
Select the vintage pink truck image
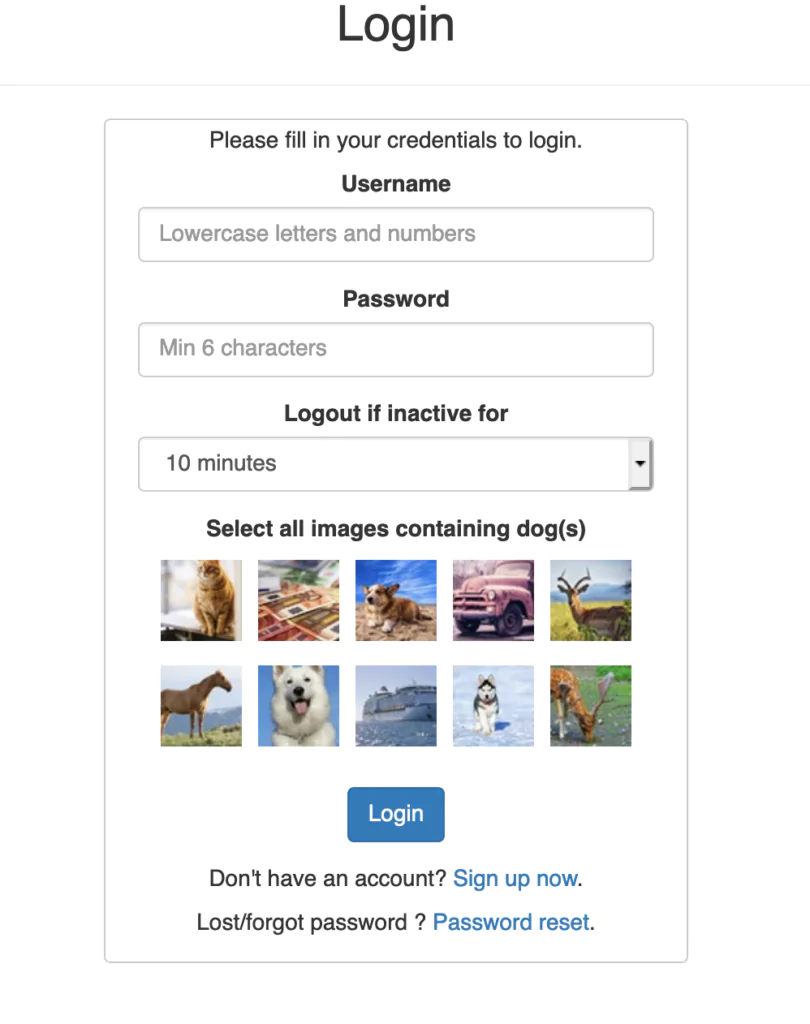[493, 600]
